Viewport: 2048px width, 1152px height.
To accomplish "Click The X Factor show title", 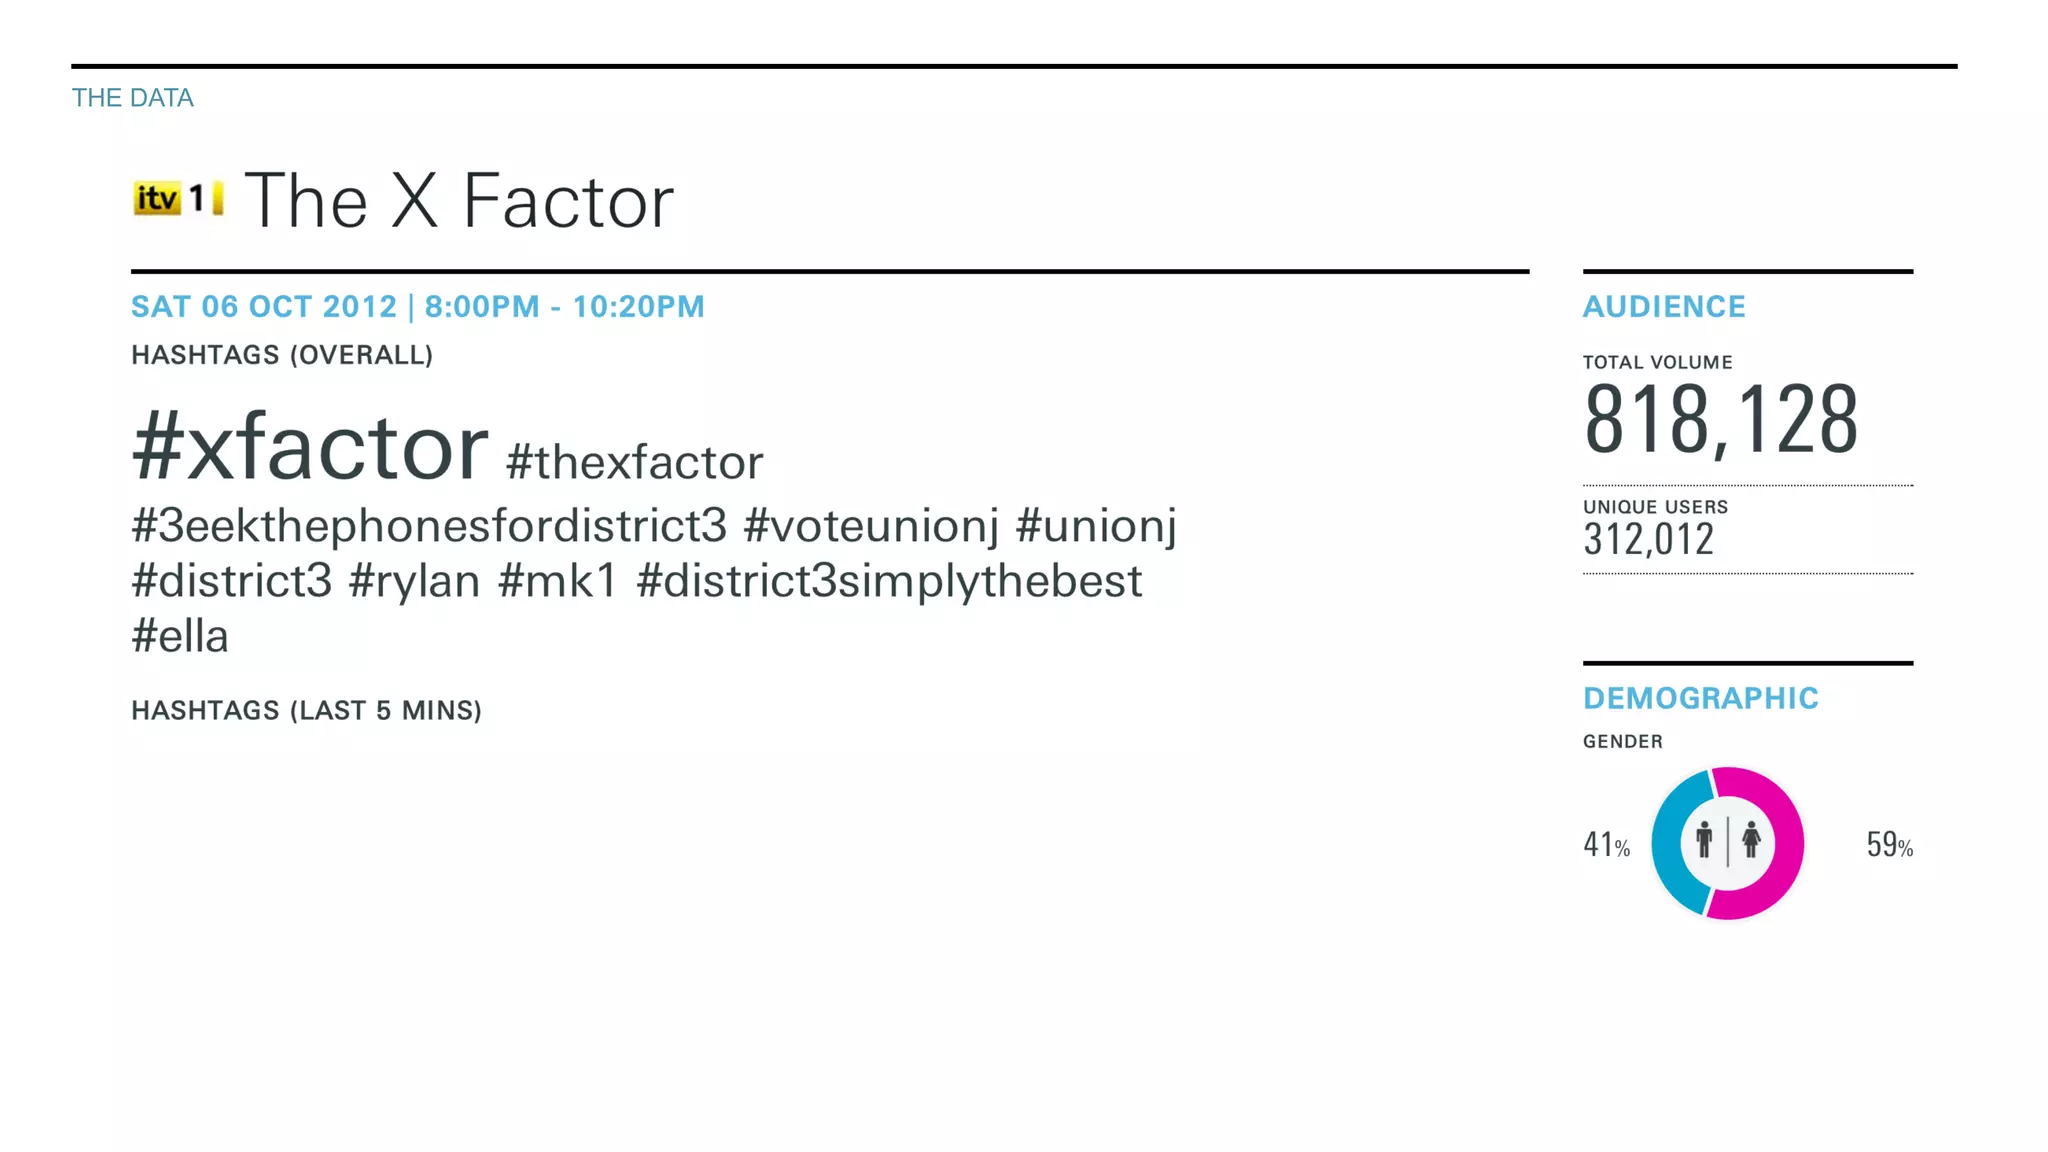I will tap(459, 201).
